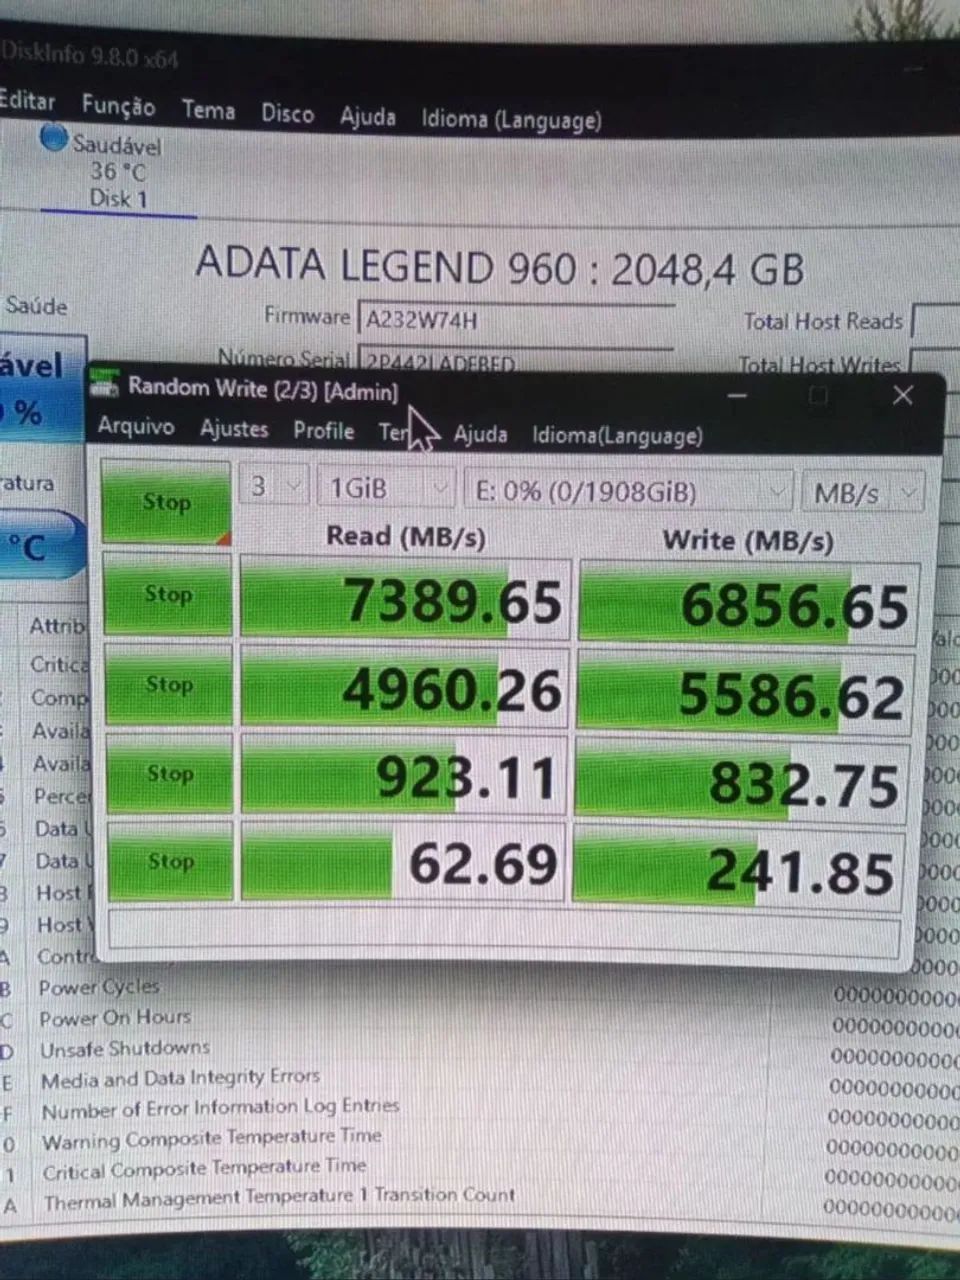The image size is (960, 1280).
Task: Open Arquivo menu in CrystalDiskMark
Action: [x=136, y=427]
